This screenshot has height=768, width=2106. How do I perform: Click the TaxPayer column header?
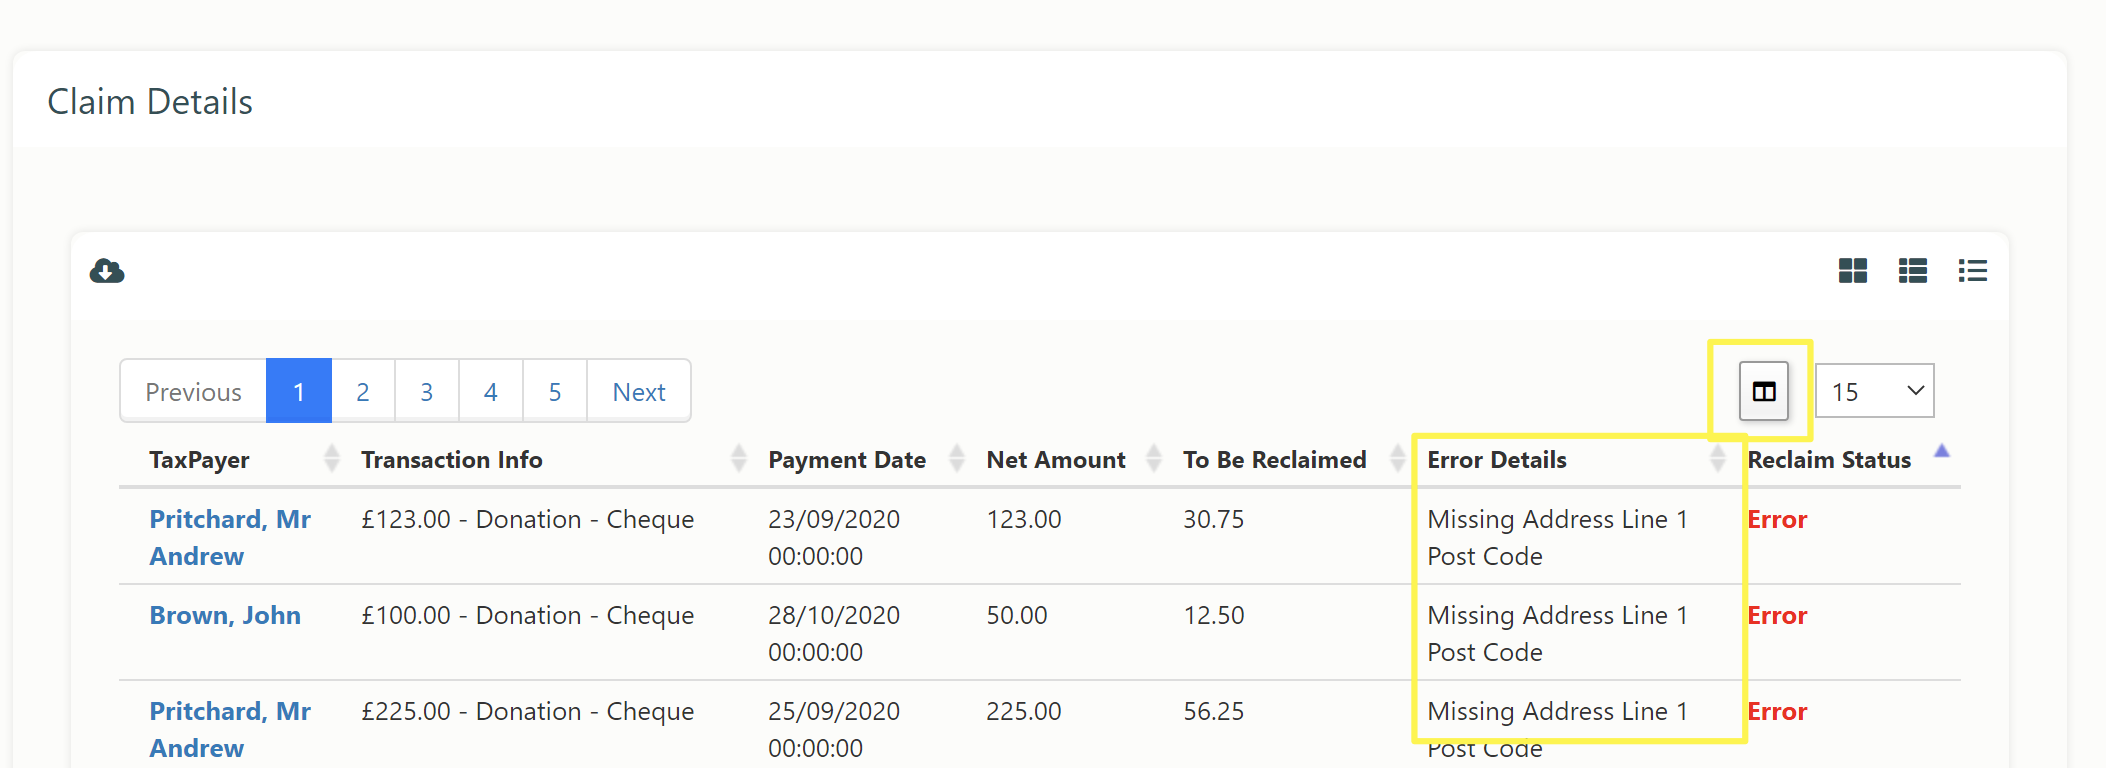pos(199,460)
